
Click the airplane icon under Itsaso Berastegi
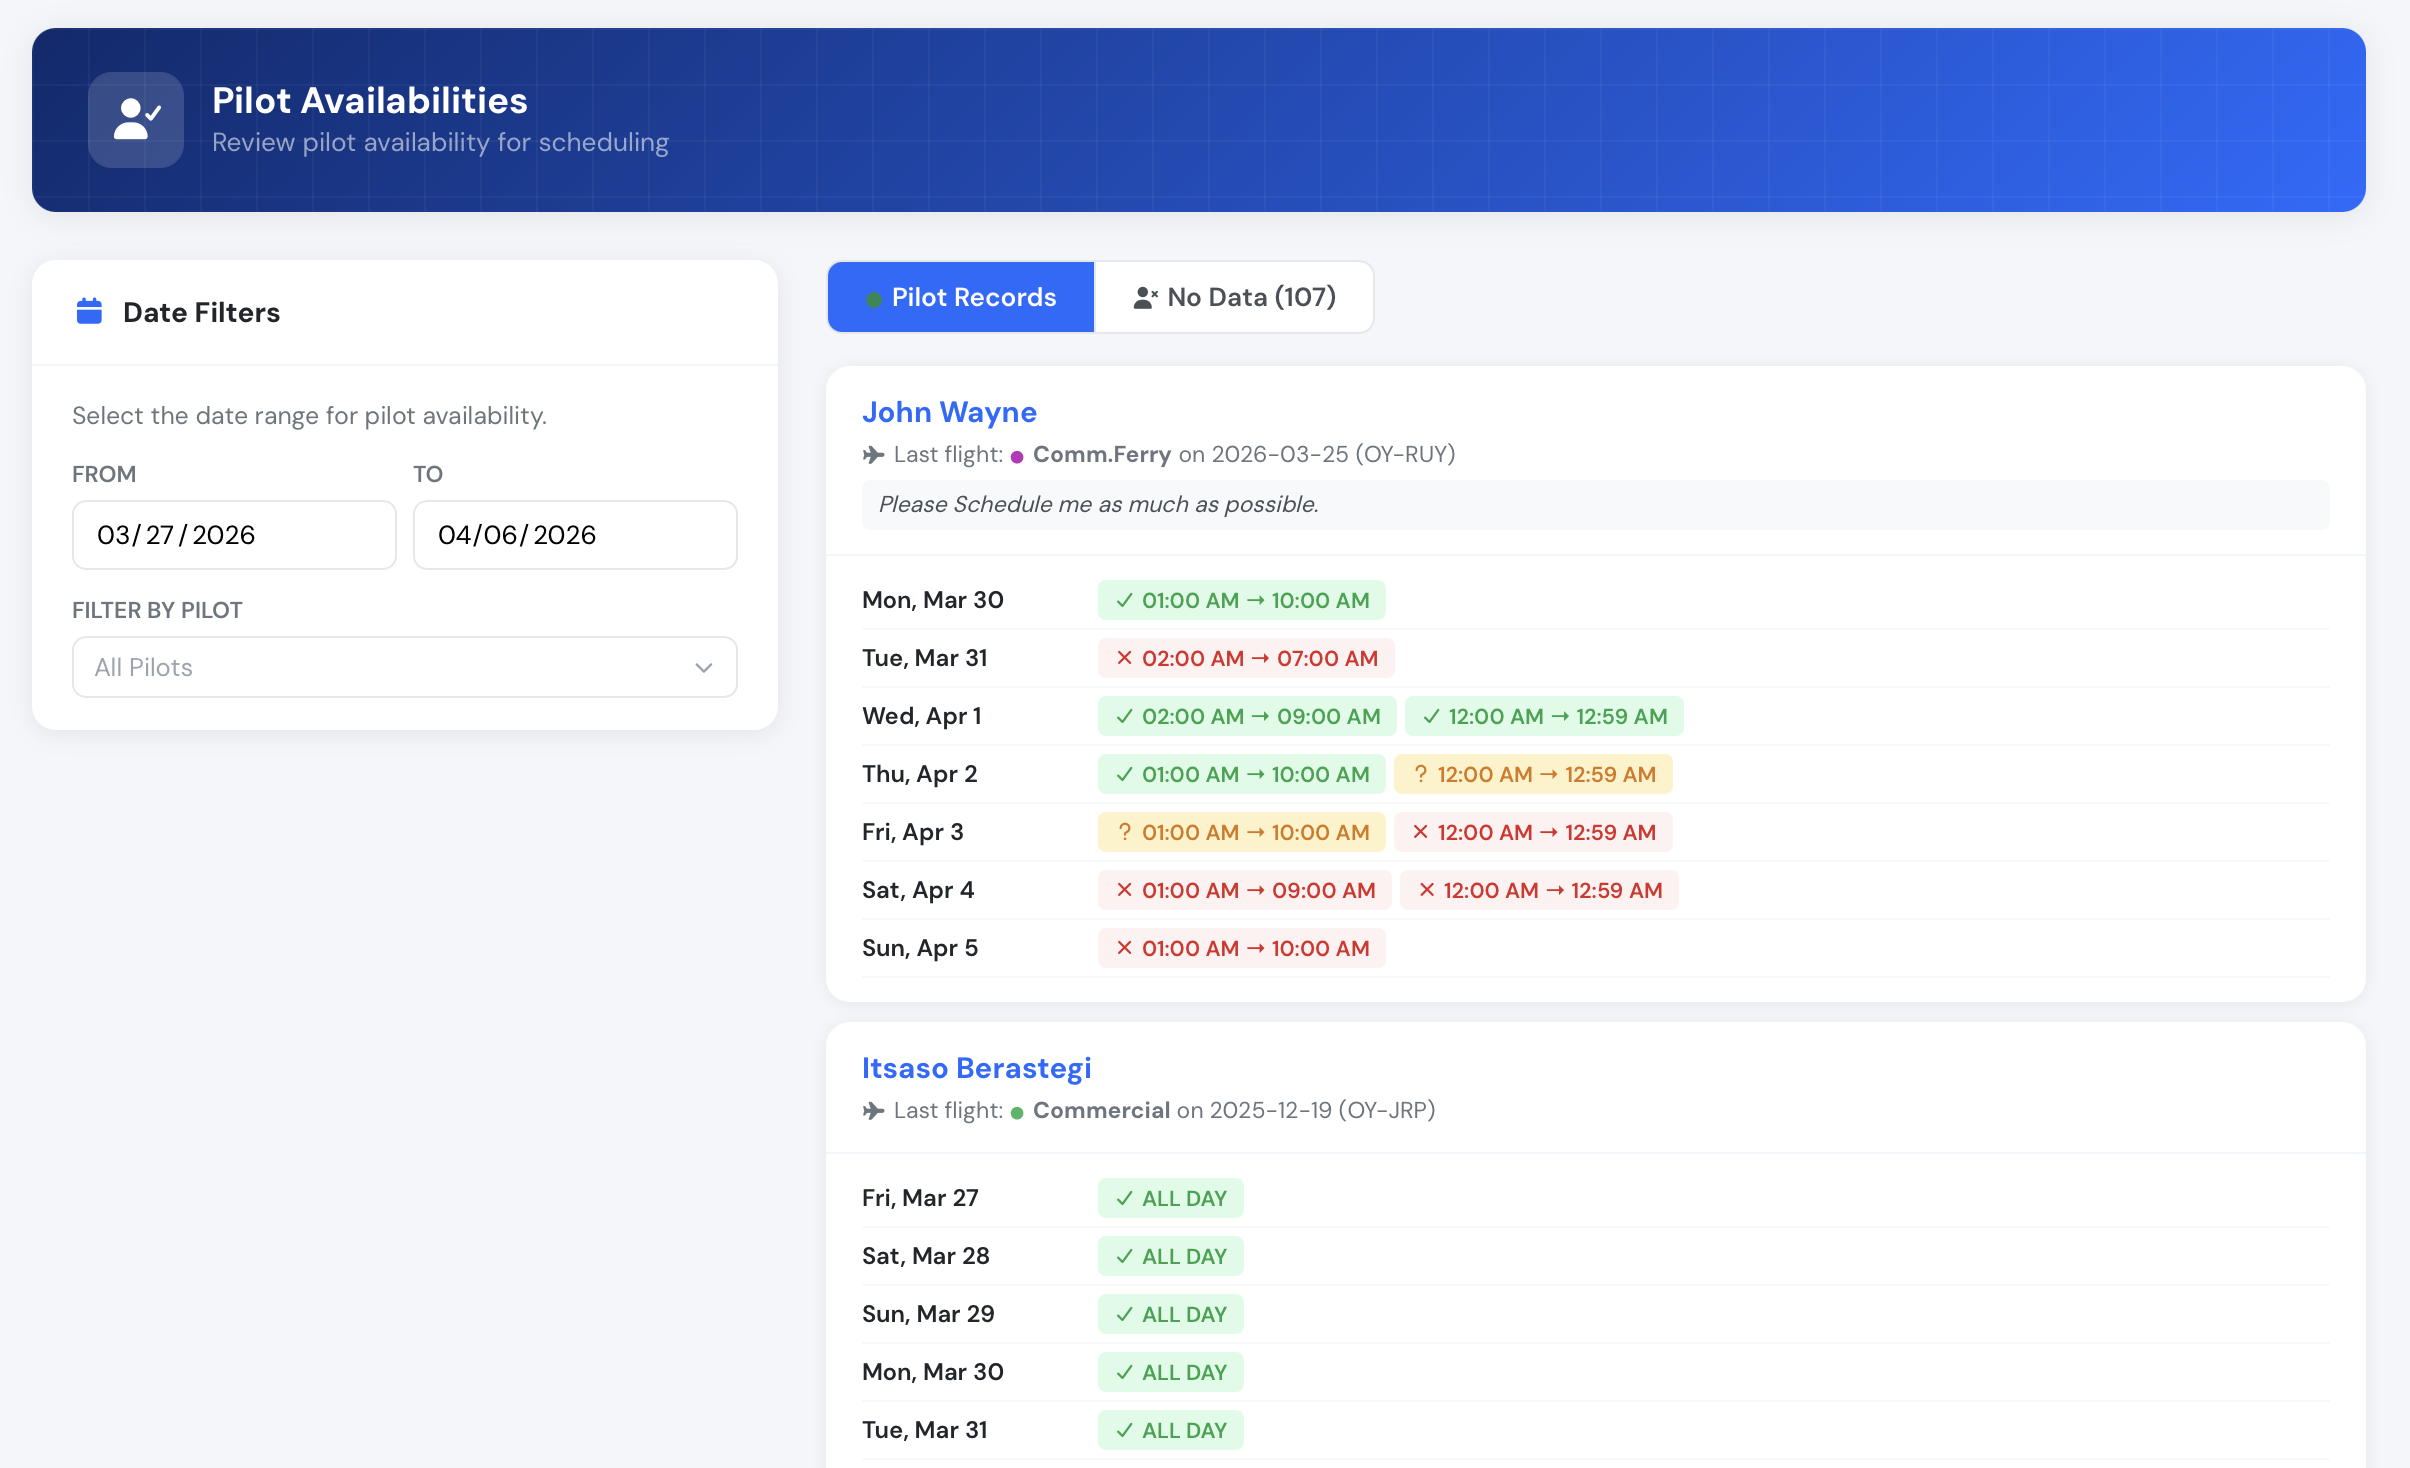pyautogui.click(x=874, y=1111)
